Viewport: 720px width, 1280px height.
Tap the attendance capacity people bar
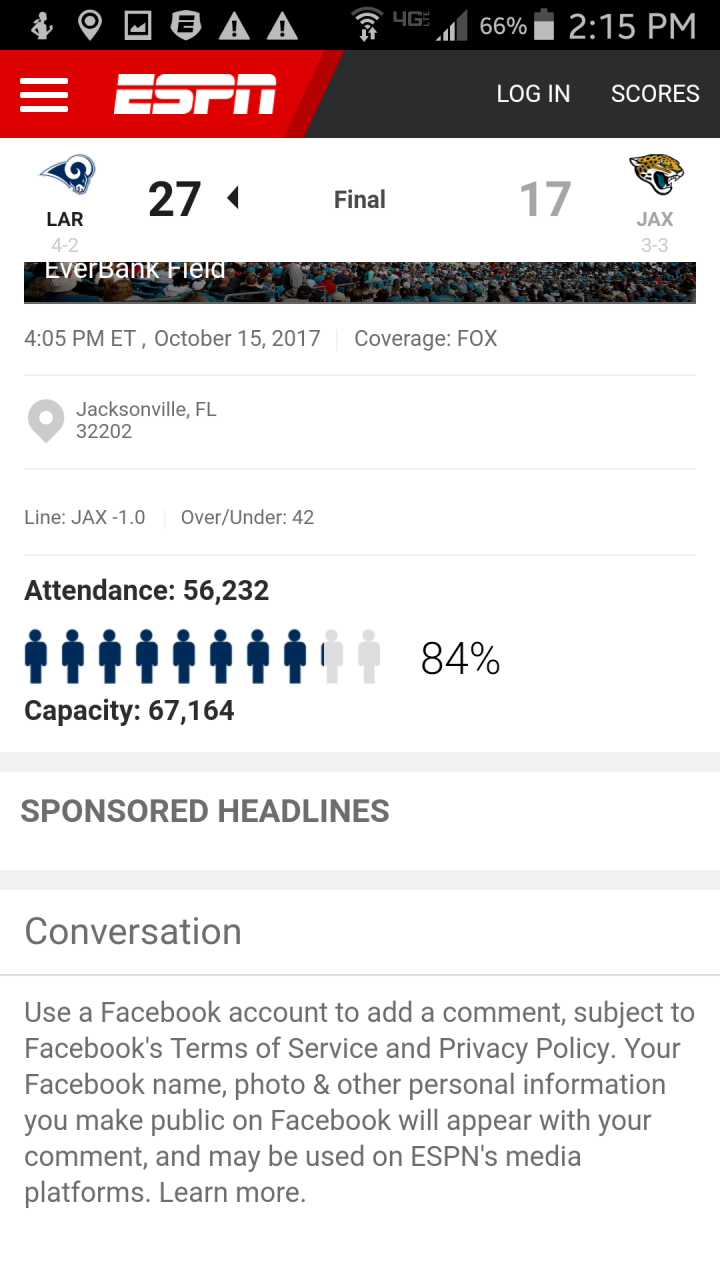click(x=202, y=657)
